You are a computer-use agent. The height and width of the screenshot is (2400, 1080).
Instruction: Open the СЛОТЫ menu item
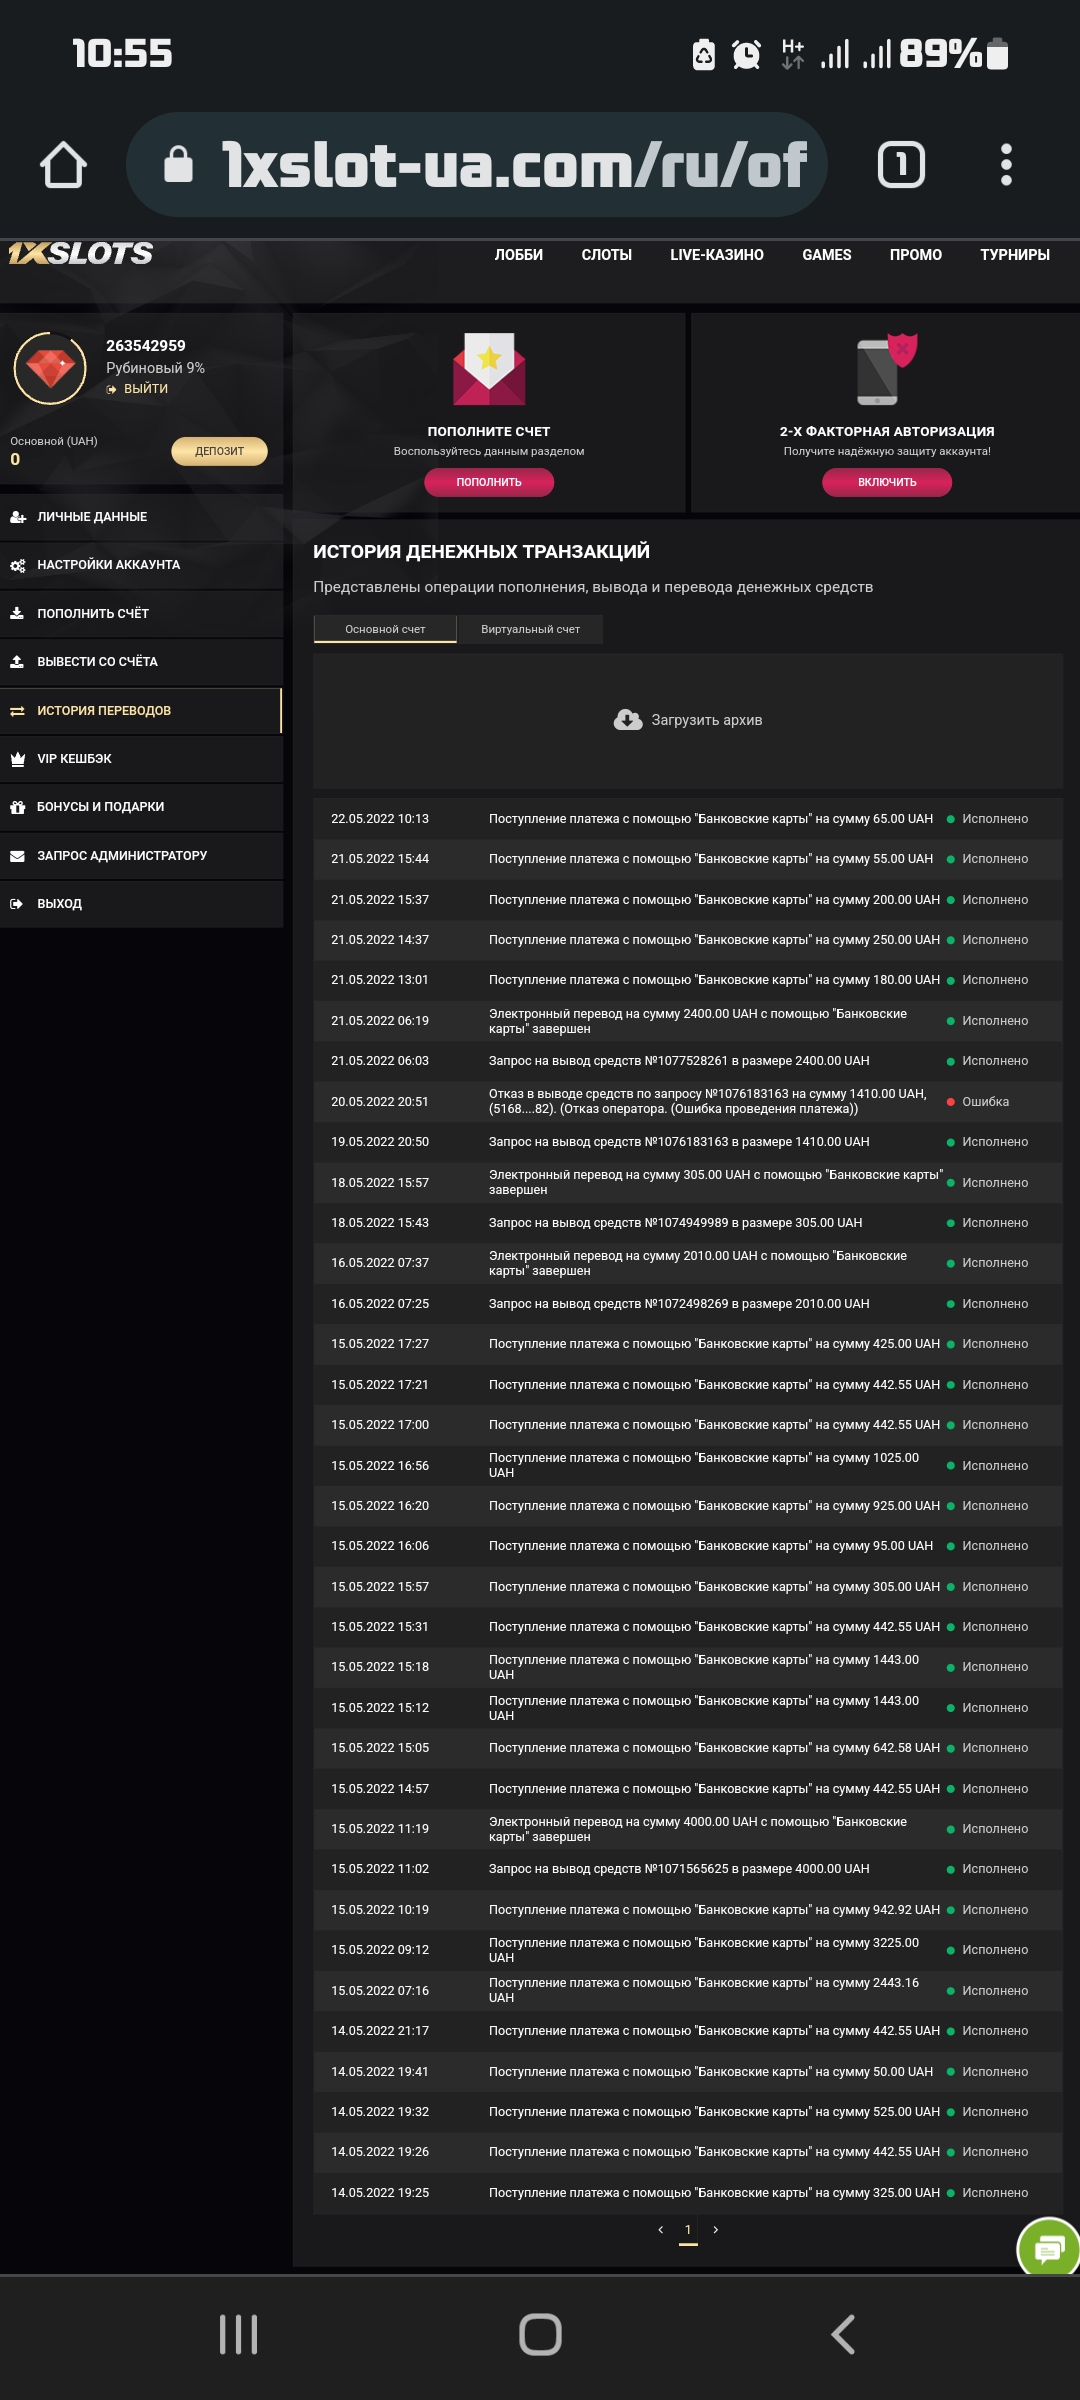[x=606, y=255]
